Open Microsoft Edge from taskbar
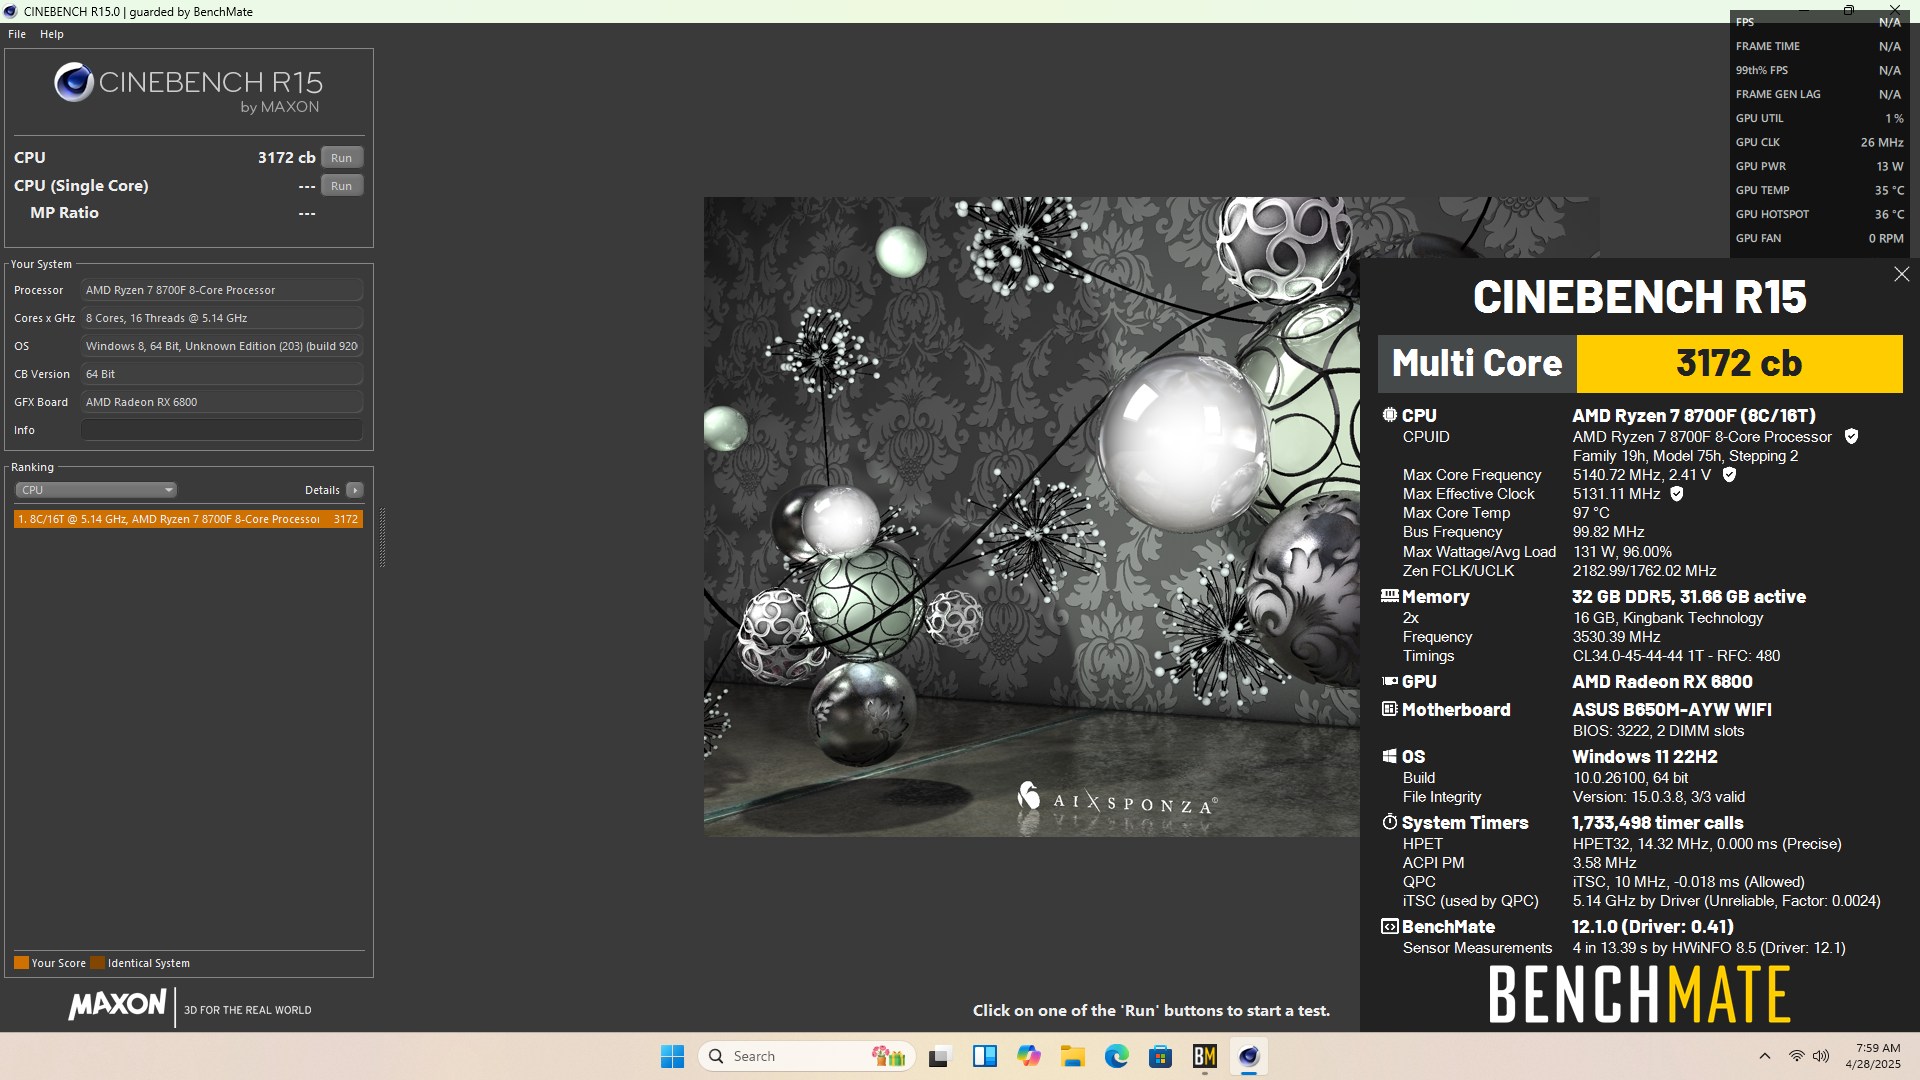1920x1080 pixels. [x=1117, y=1056]
